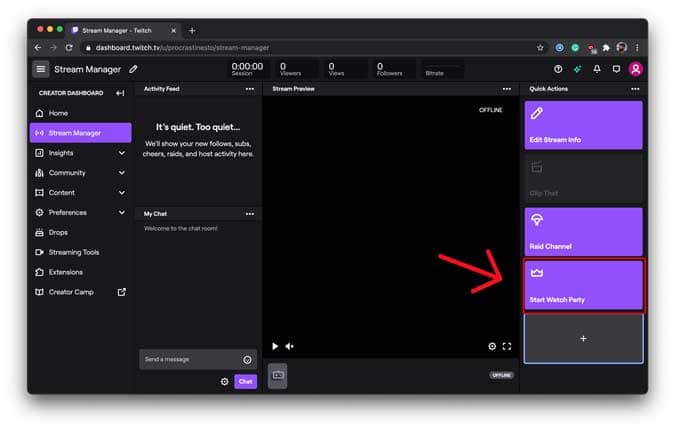Click the Start Watch Party quick action

point(583,285)
